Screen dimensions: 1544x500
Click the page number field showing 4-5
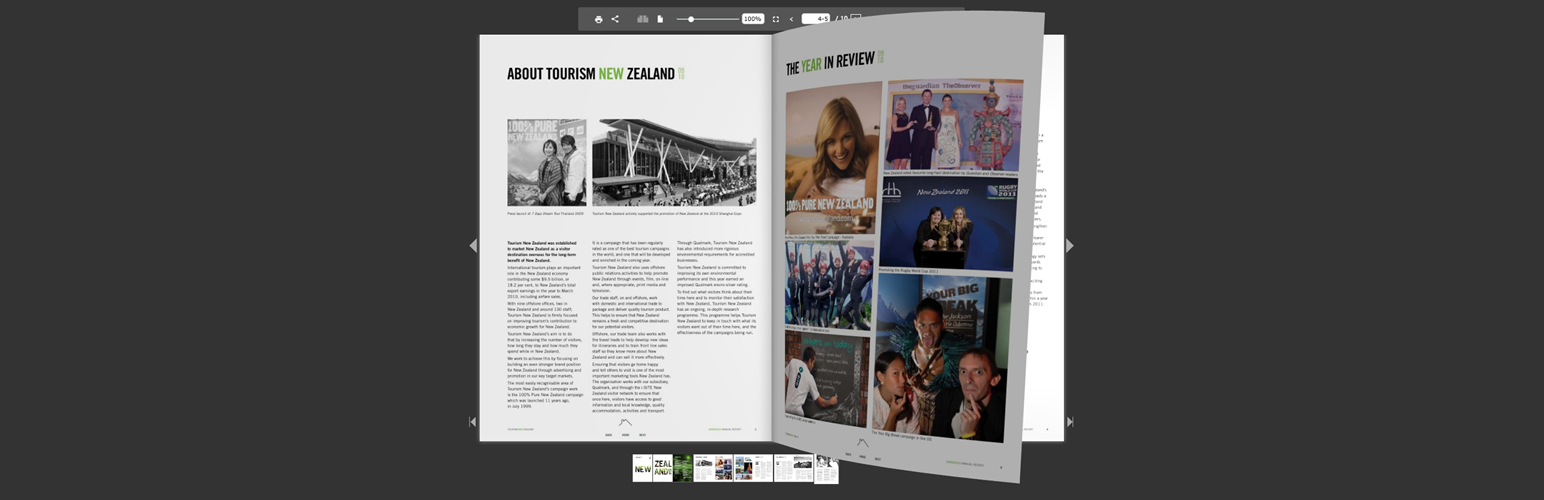[x=816, y=19]
